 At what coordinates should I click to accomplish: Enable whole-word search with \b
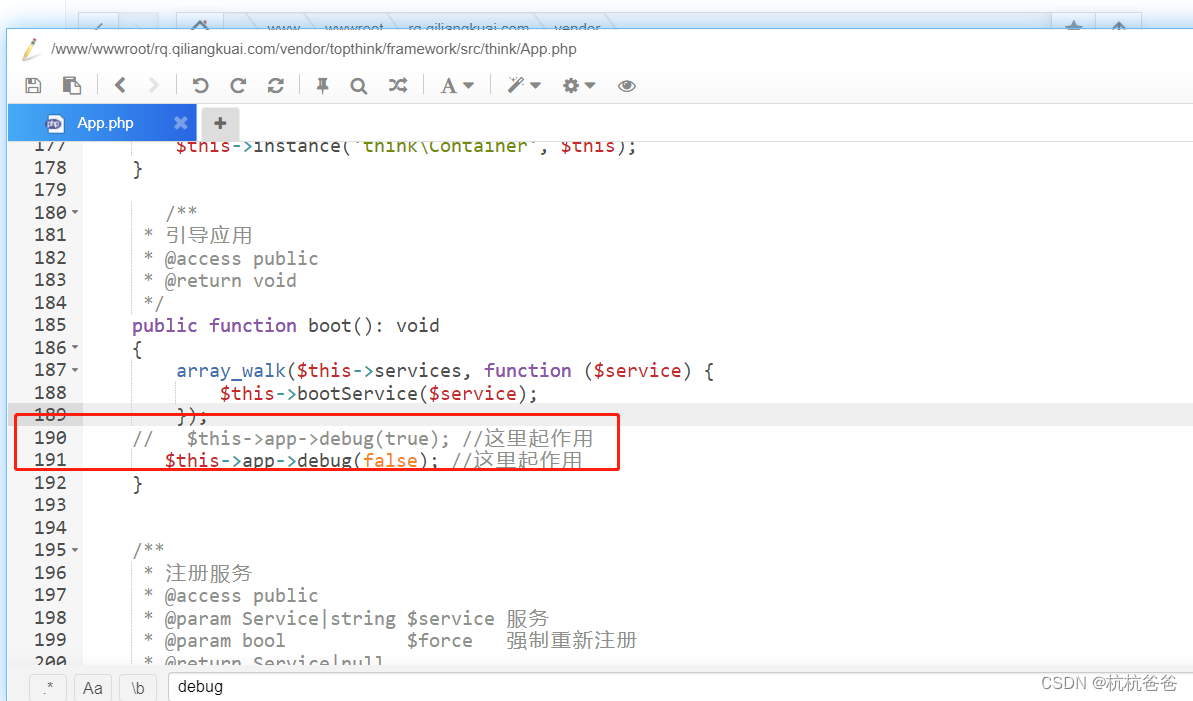[x=137, y=687]
